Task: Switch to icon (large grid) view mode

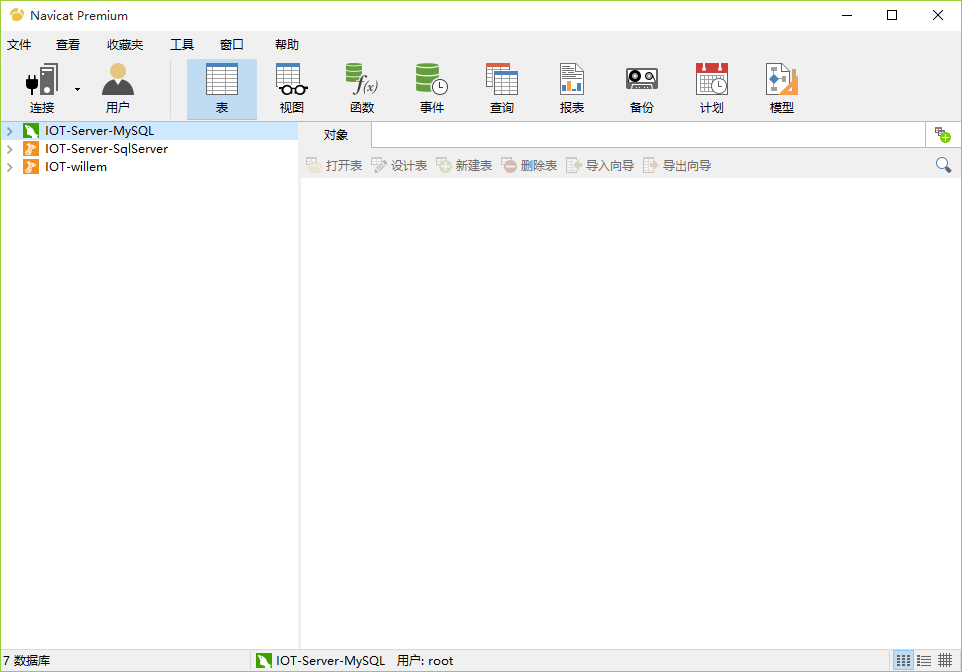Action: pyautogui.click(x=903, y=660)
